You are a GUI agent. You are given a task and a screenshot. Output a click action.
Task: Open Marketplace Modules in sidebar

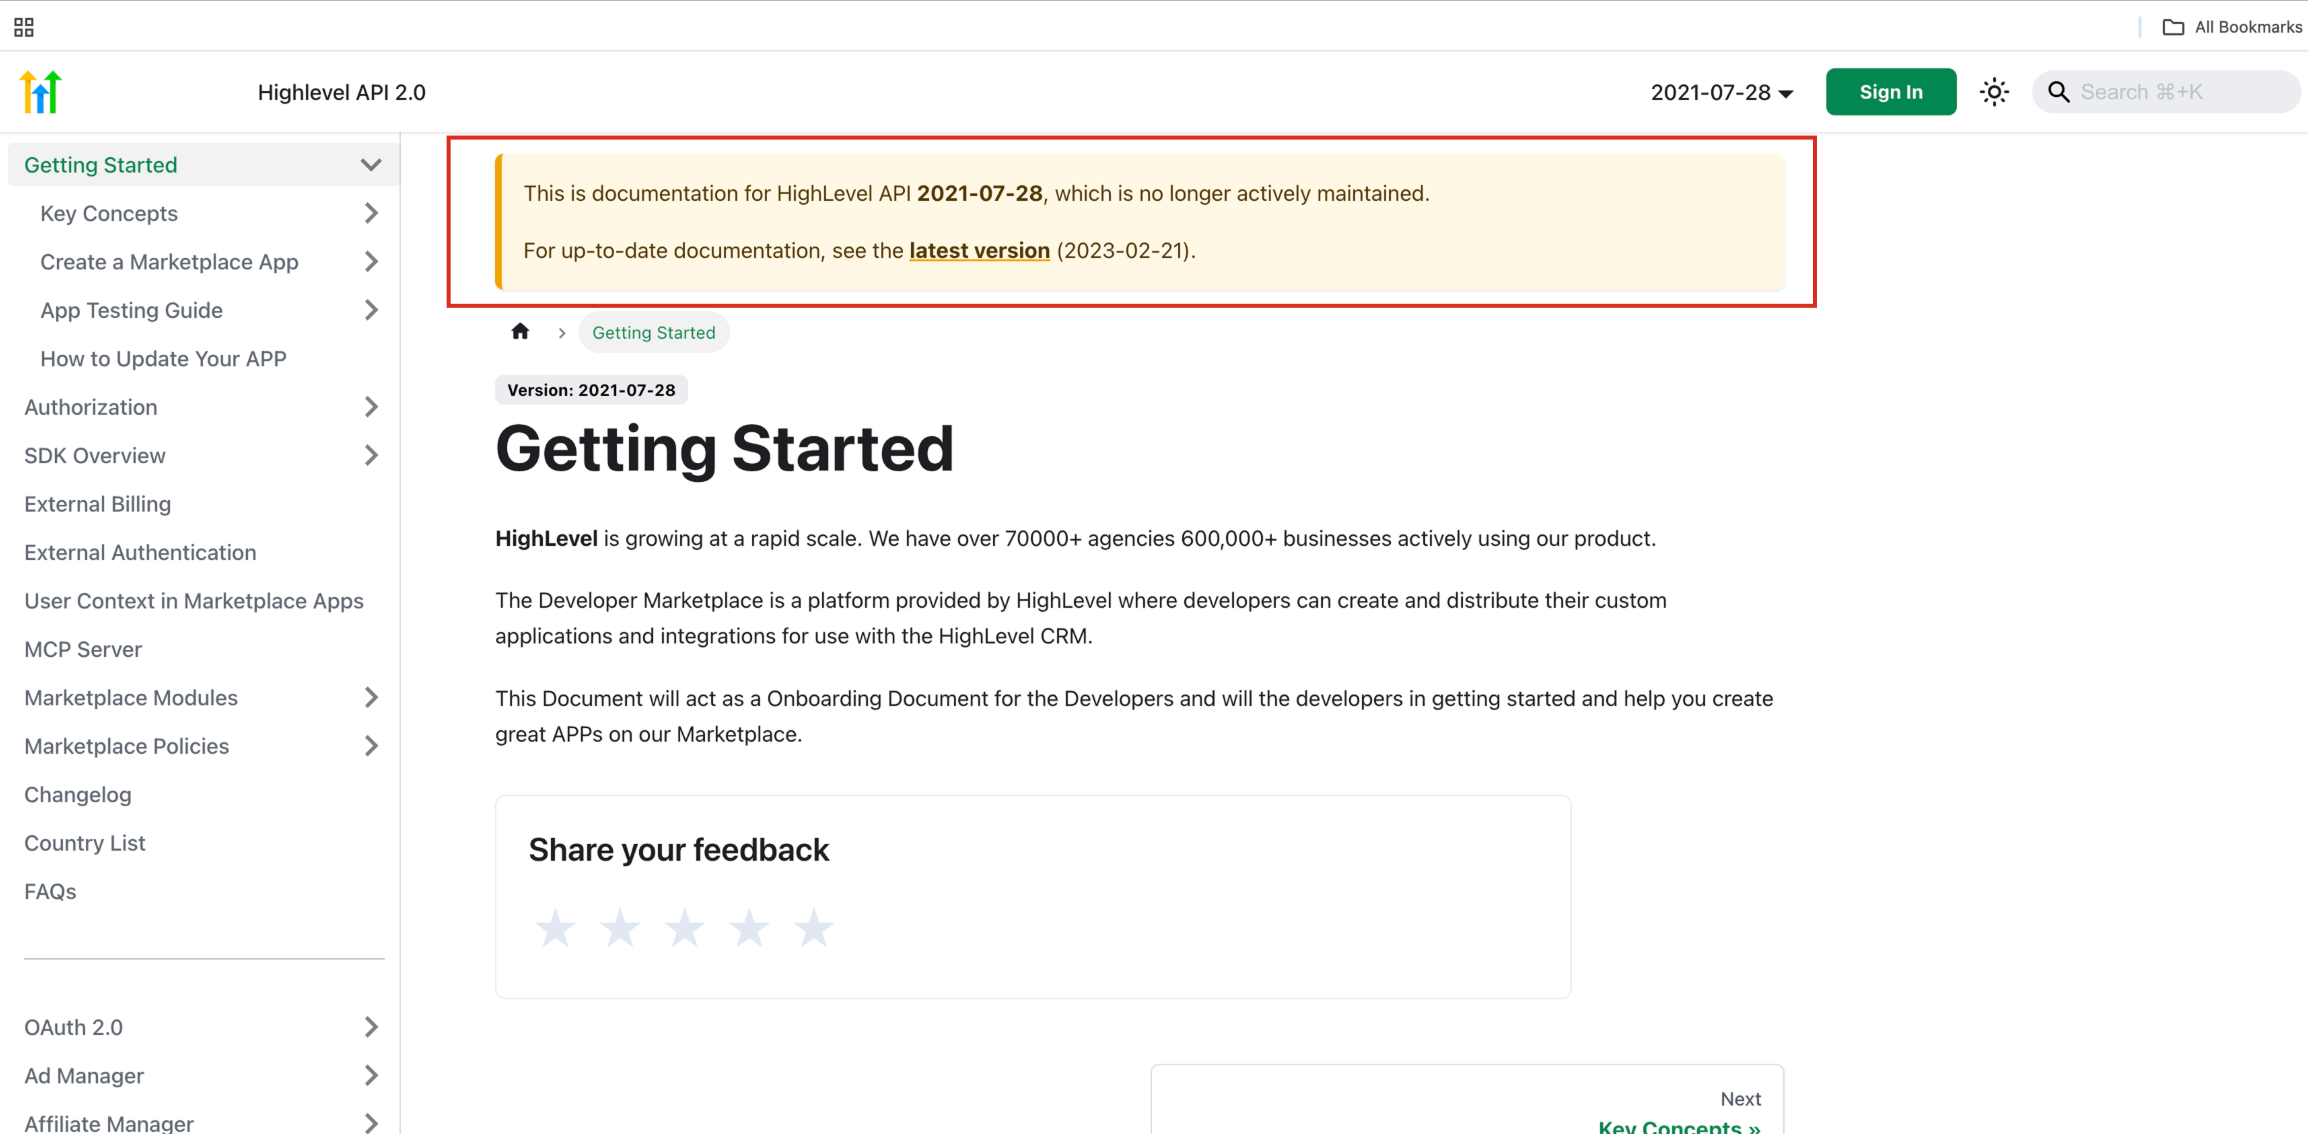coord(130,697)
